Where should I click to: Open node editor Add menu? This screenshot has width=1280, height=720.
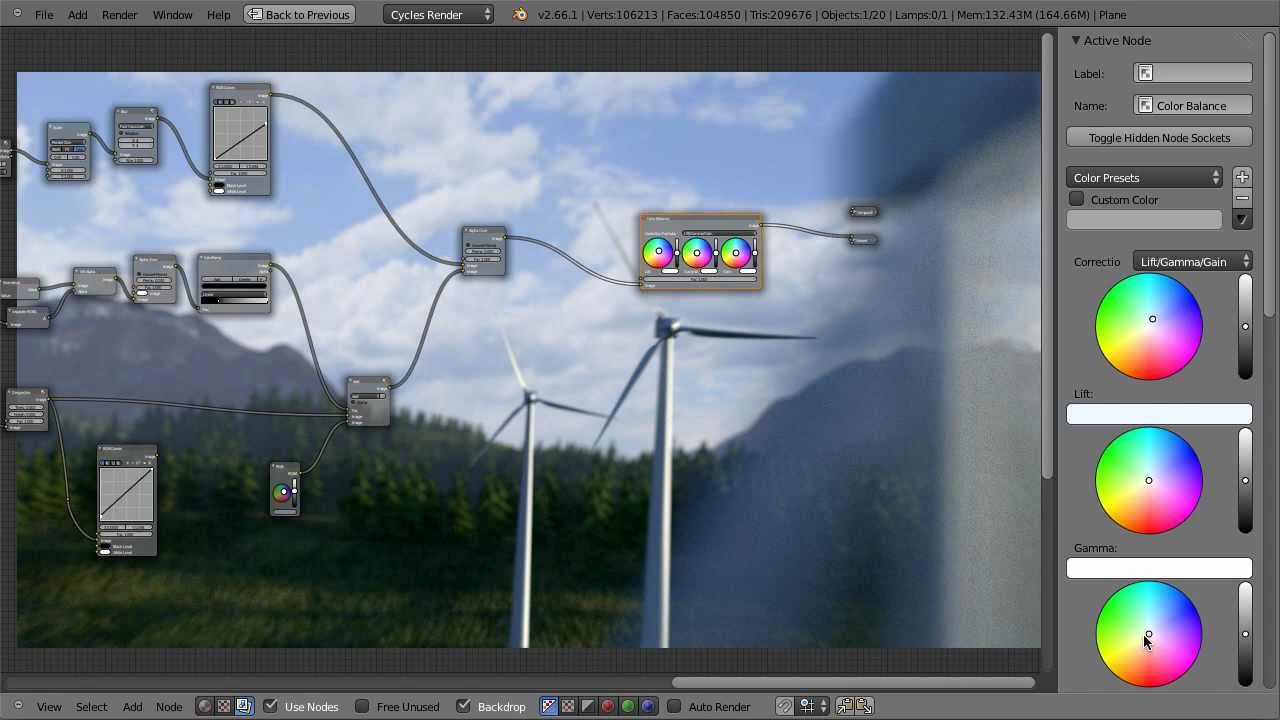point(132,706)
